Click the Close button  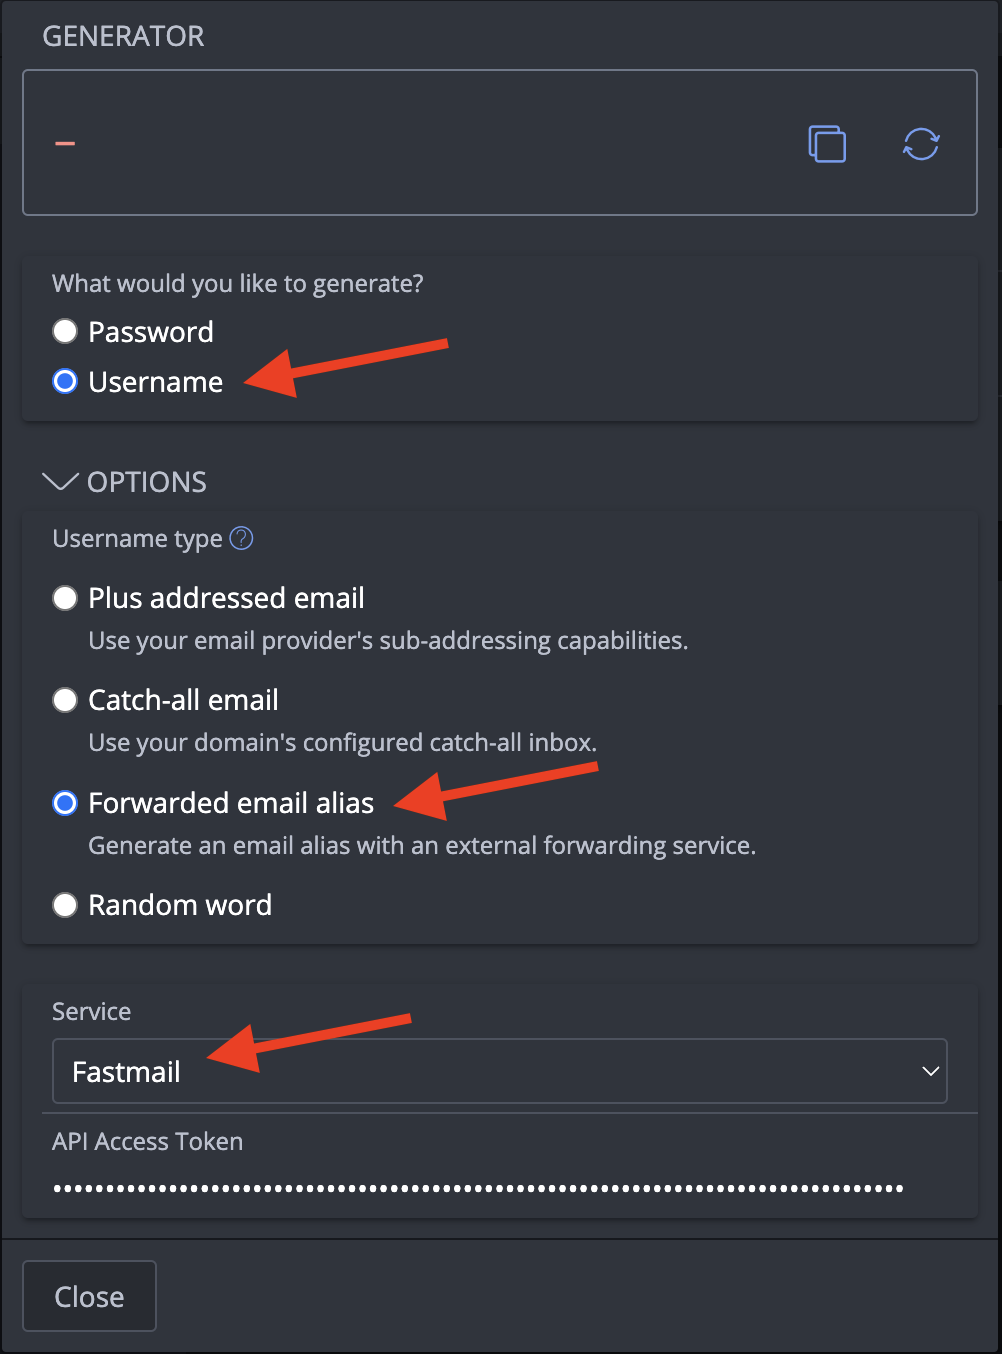[x=89, y=1295]
